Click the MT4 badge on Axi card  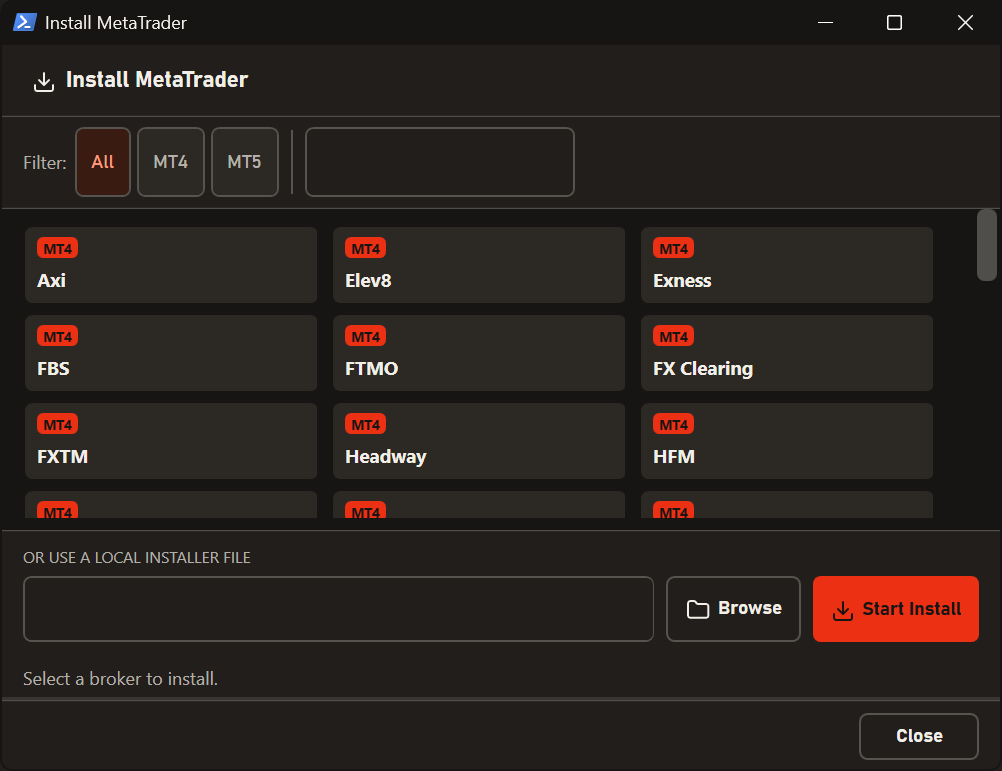(x=58, y=248)
